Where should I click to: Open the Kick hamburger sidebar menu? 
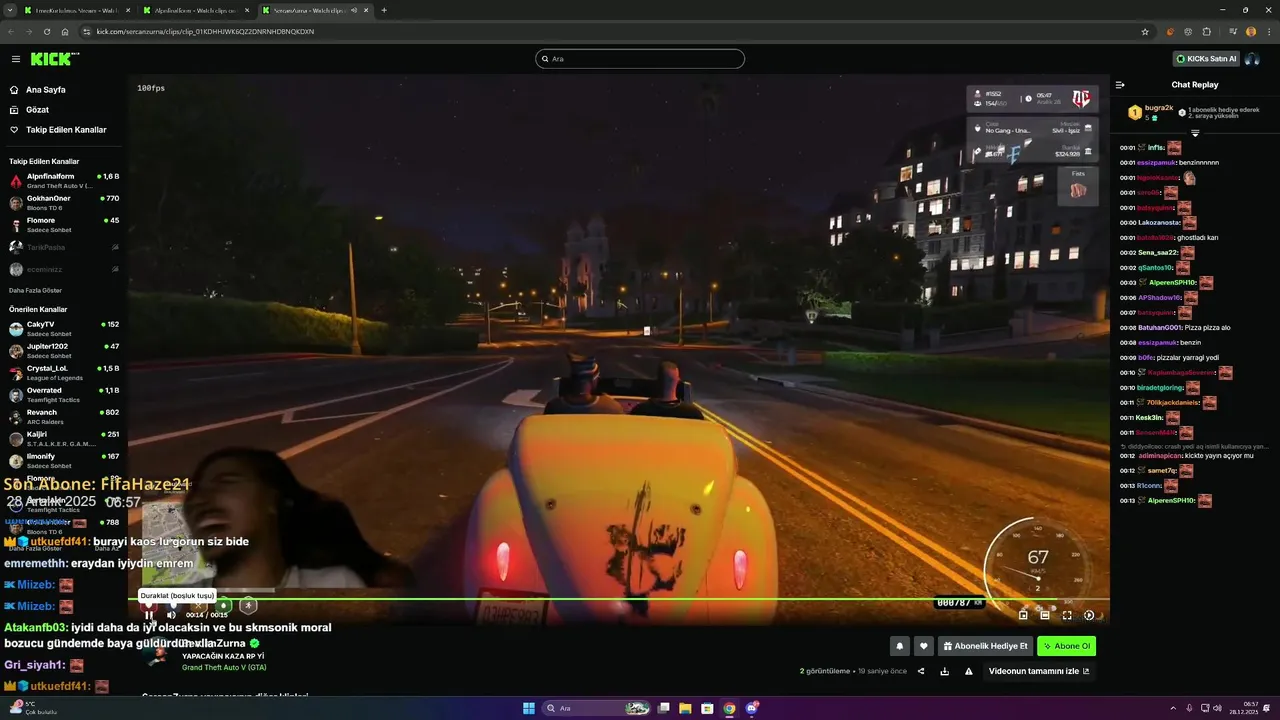tap(15, 59)
